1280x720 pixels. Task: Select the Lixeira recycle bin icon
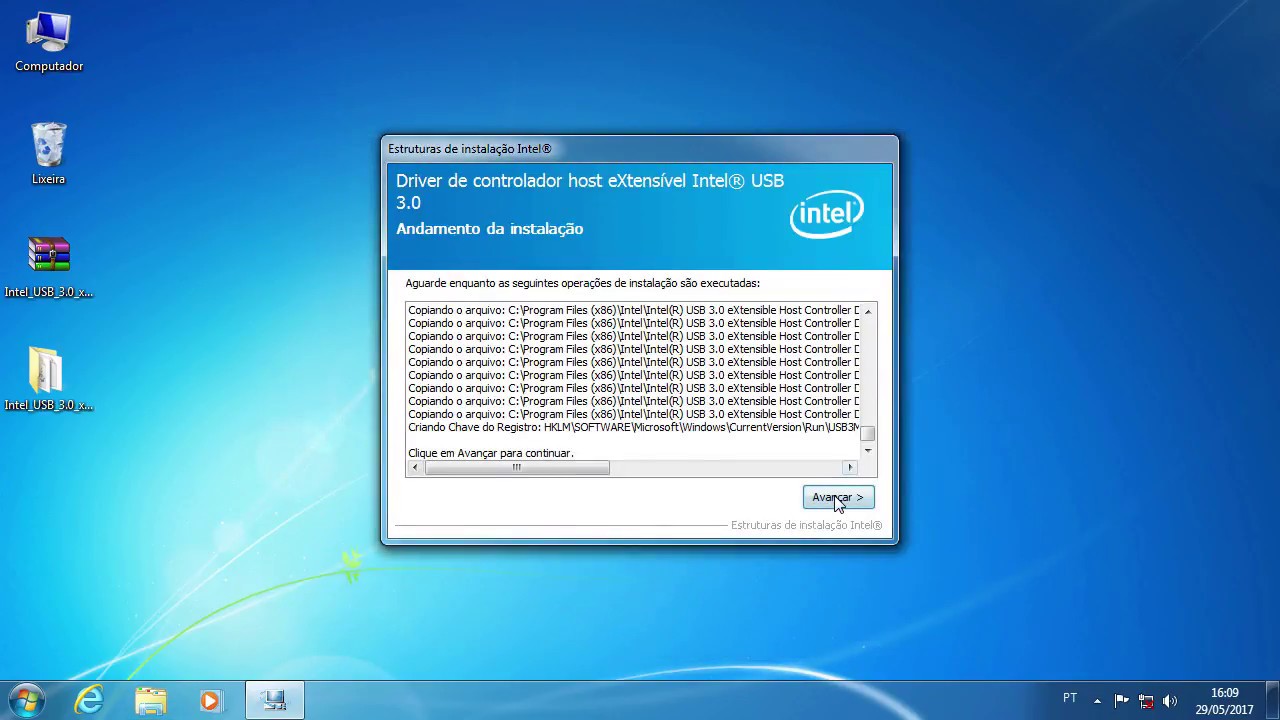coord(48,154)
